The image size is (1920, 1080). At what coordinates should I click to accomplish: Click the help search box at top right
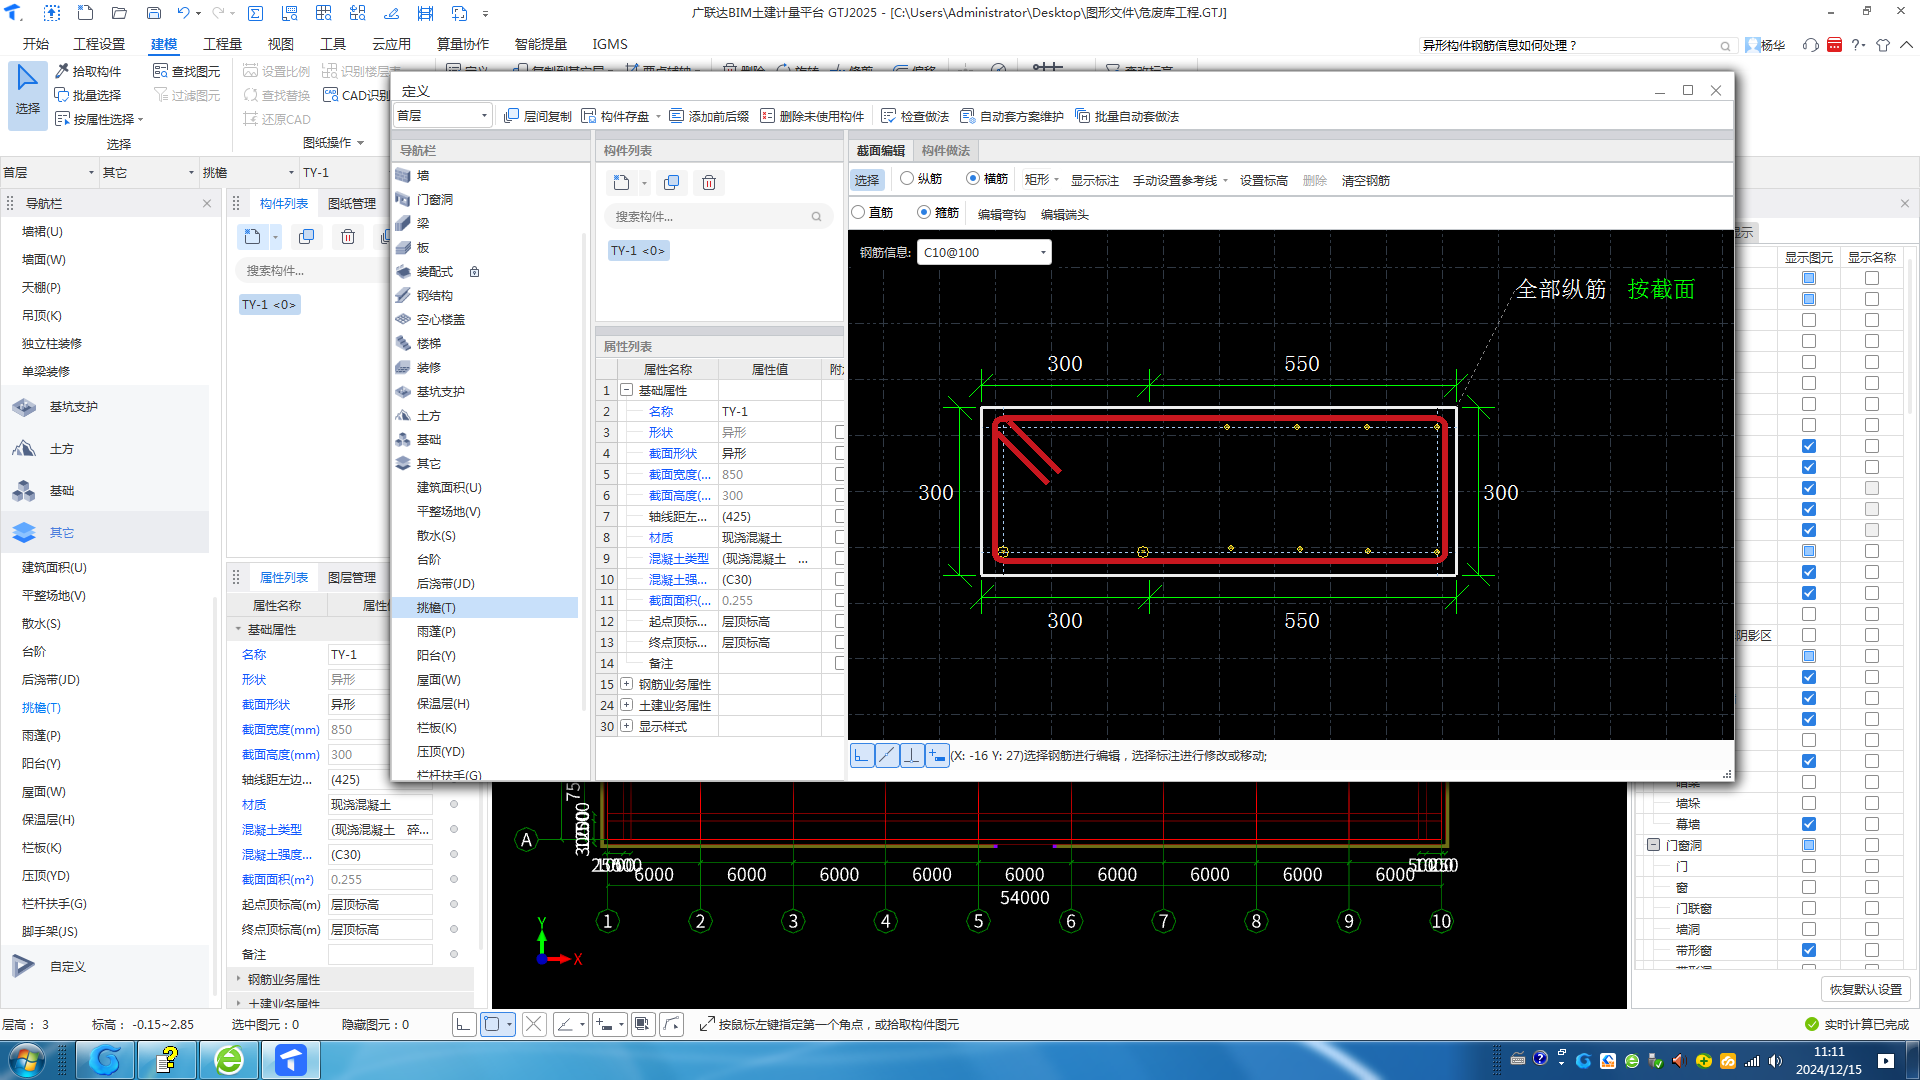[x=1576, y=45]
